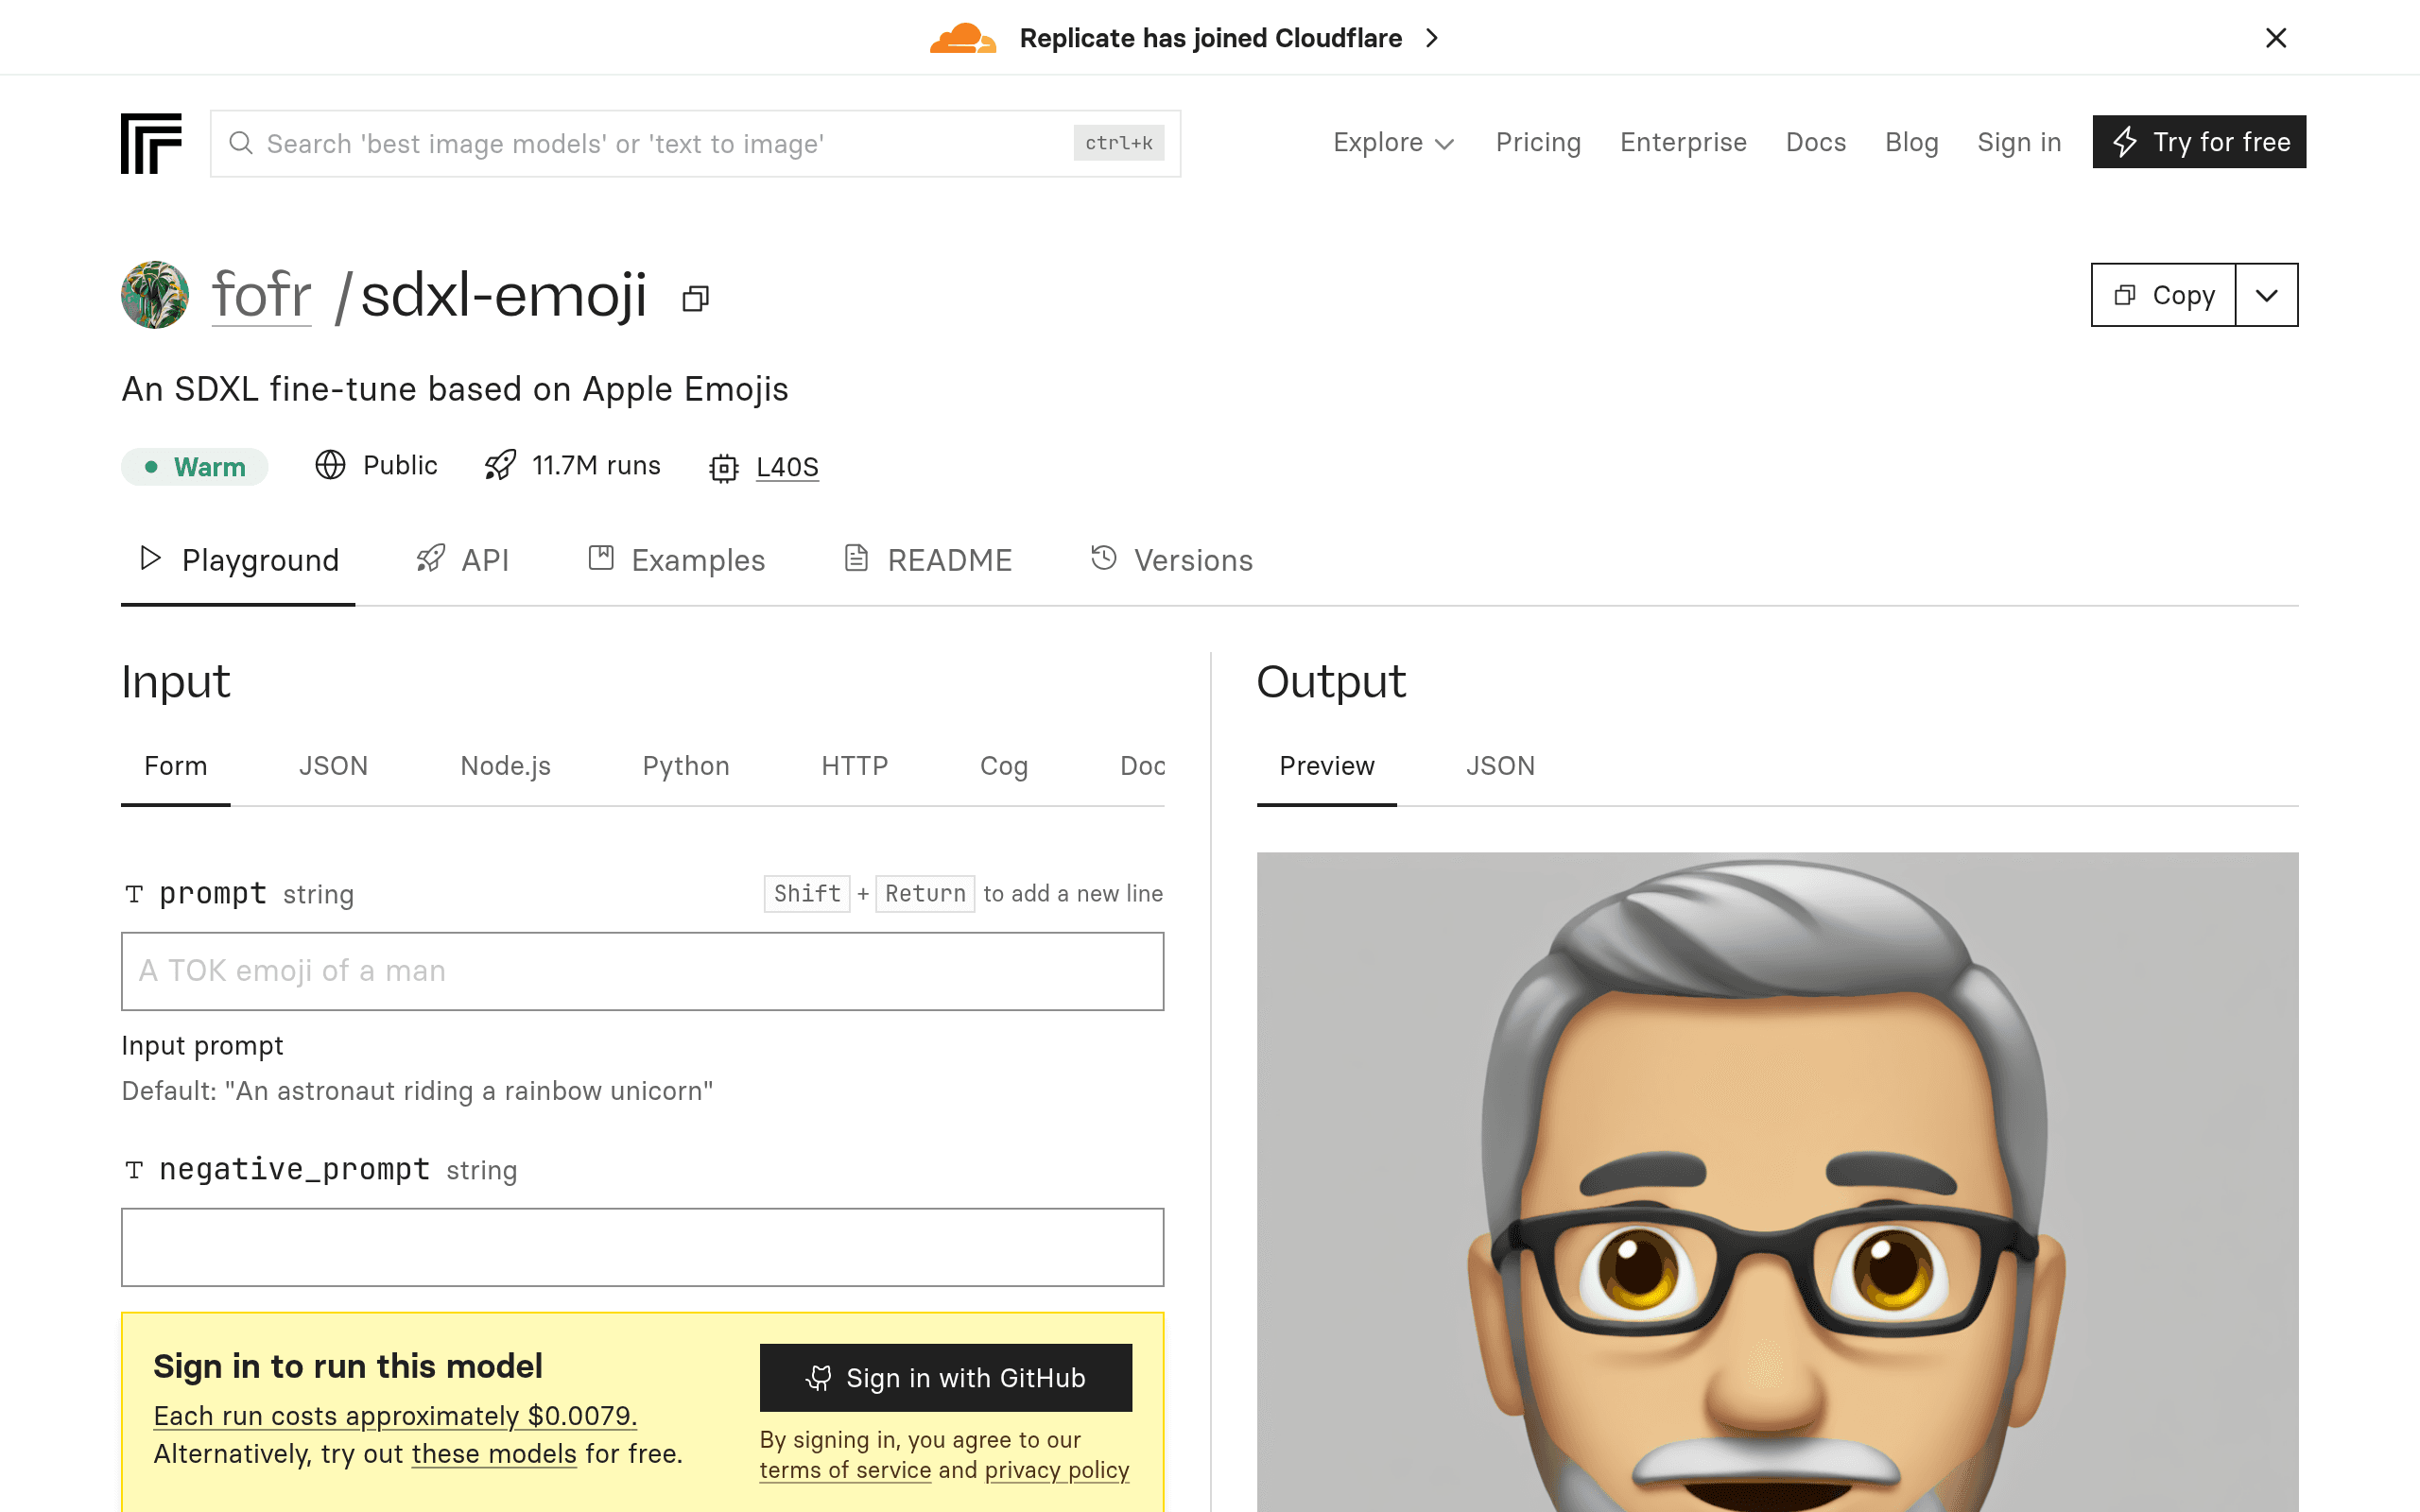Select the JSON output tab

point(1500,766)
